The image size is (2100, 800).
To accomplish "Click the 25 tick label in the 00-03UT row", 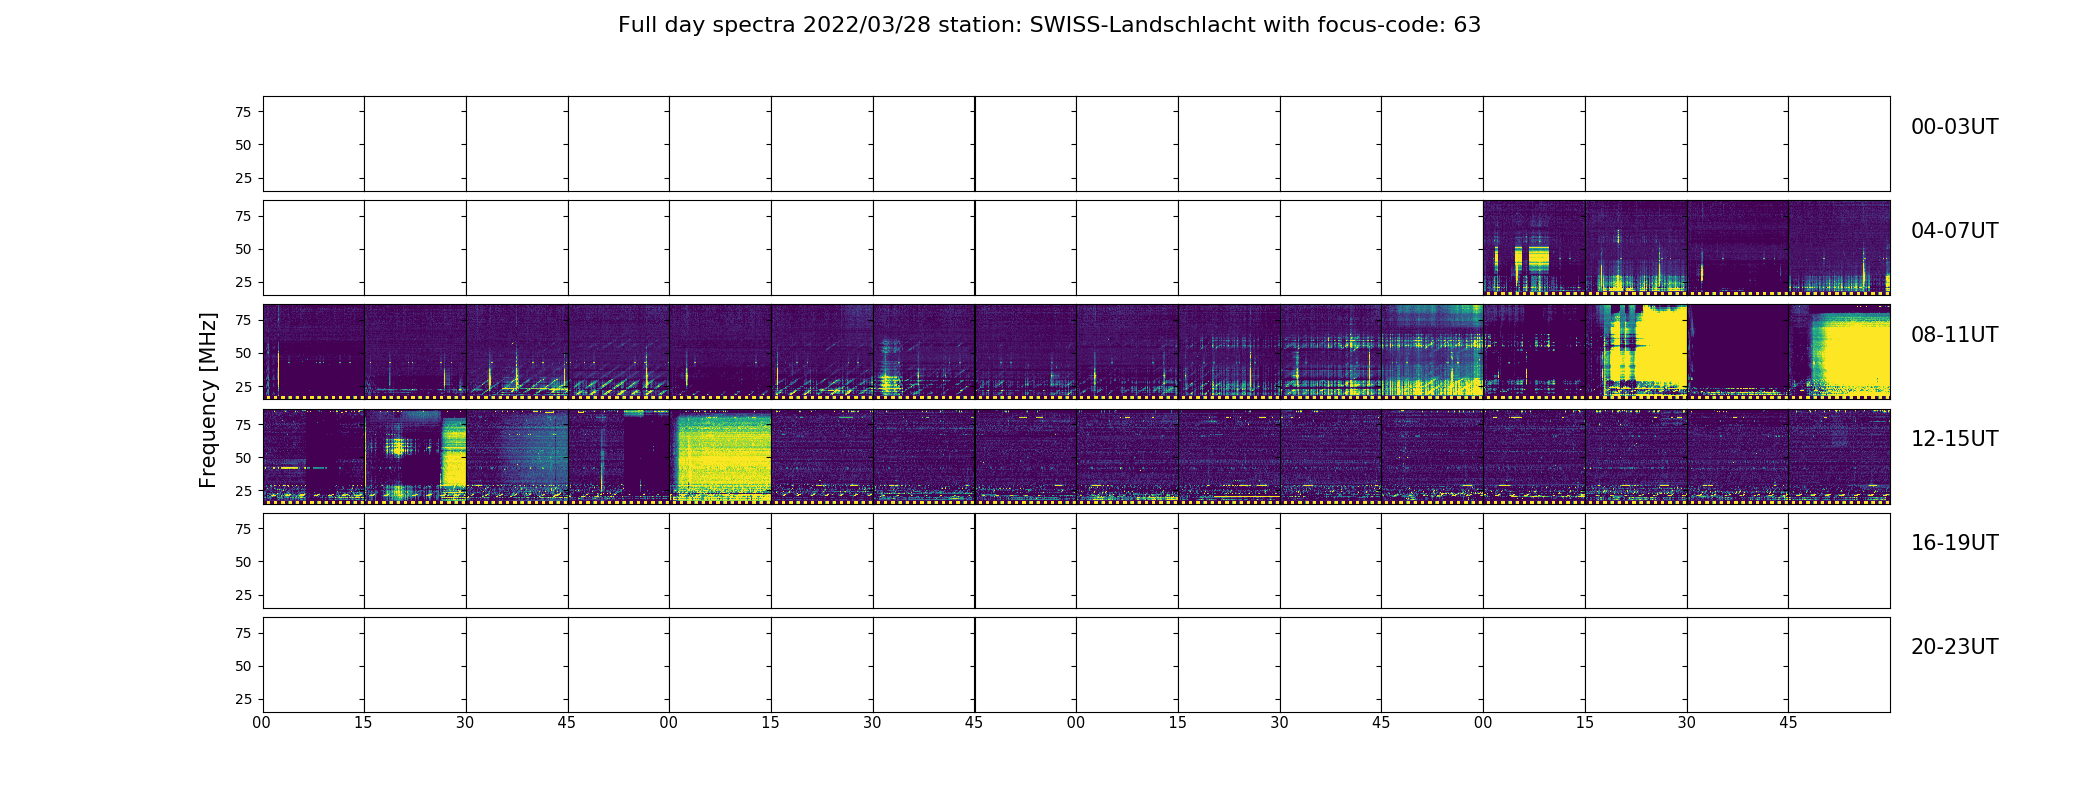I will (x=243, y=178).
